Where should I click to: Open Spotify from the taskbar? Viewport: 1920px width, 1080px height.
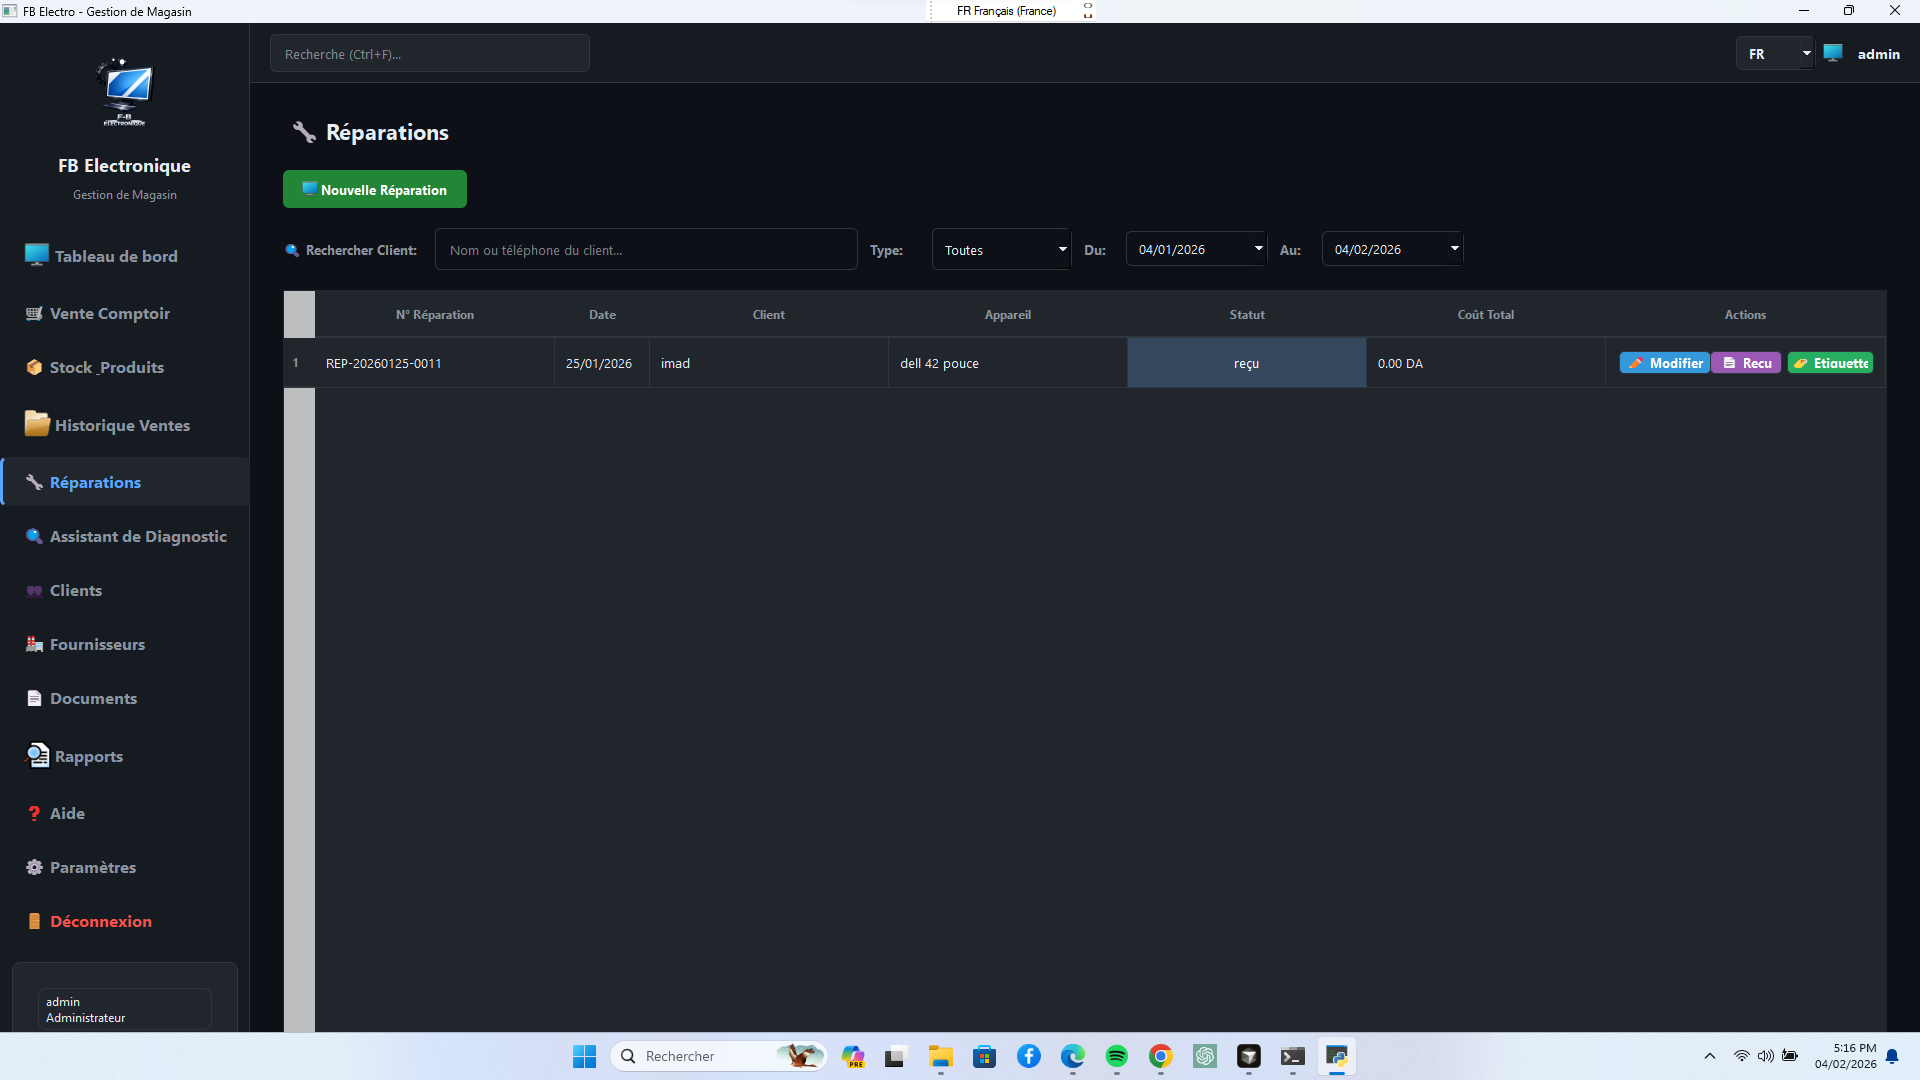[x=1116, y=1056]
